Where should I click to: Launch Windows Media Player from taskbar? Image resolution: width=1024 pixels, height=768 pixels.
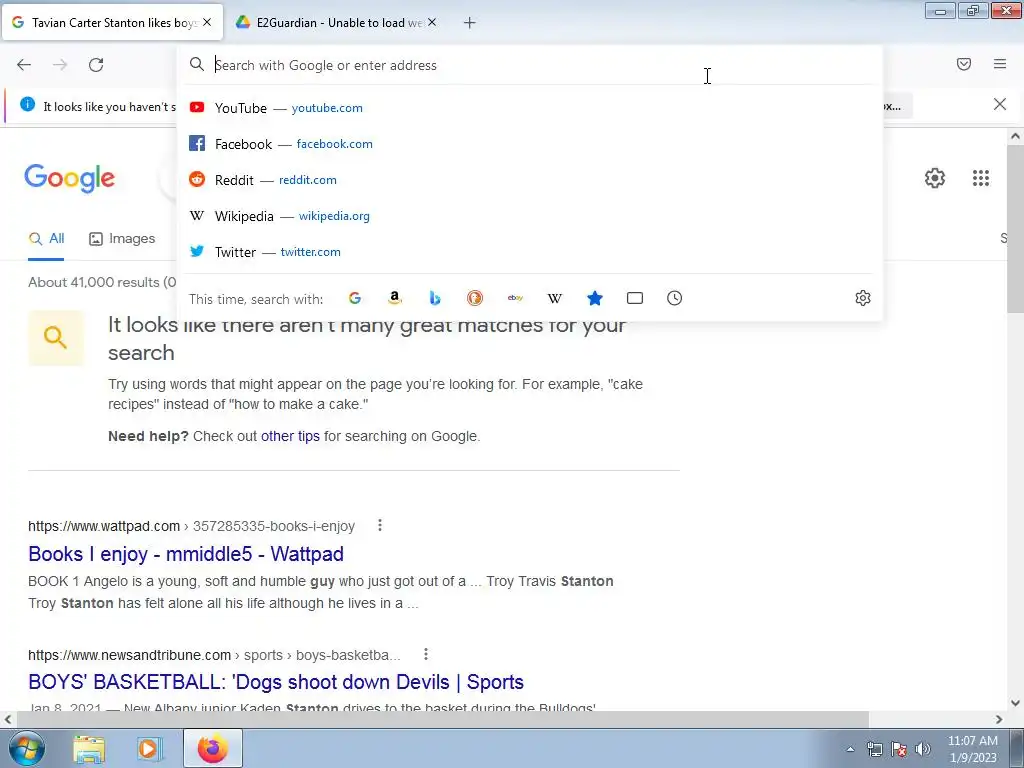(x=150, y=748)
